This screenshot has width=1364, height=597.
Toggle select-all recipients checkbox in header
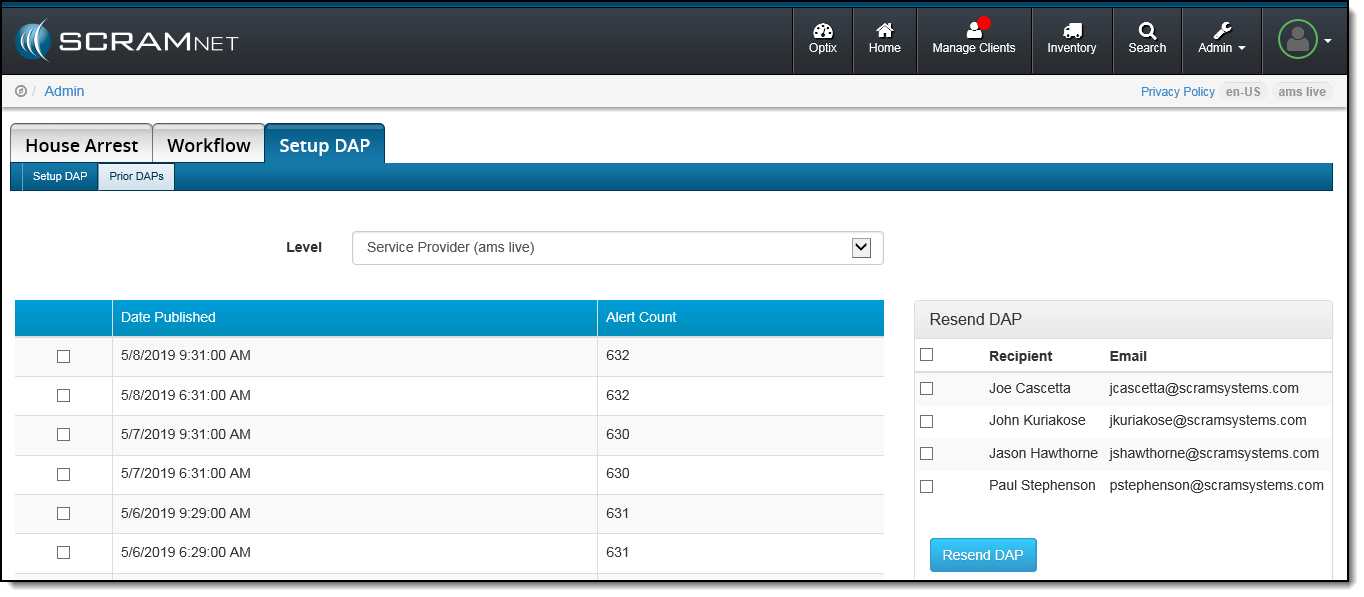[926, 355]
